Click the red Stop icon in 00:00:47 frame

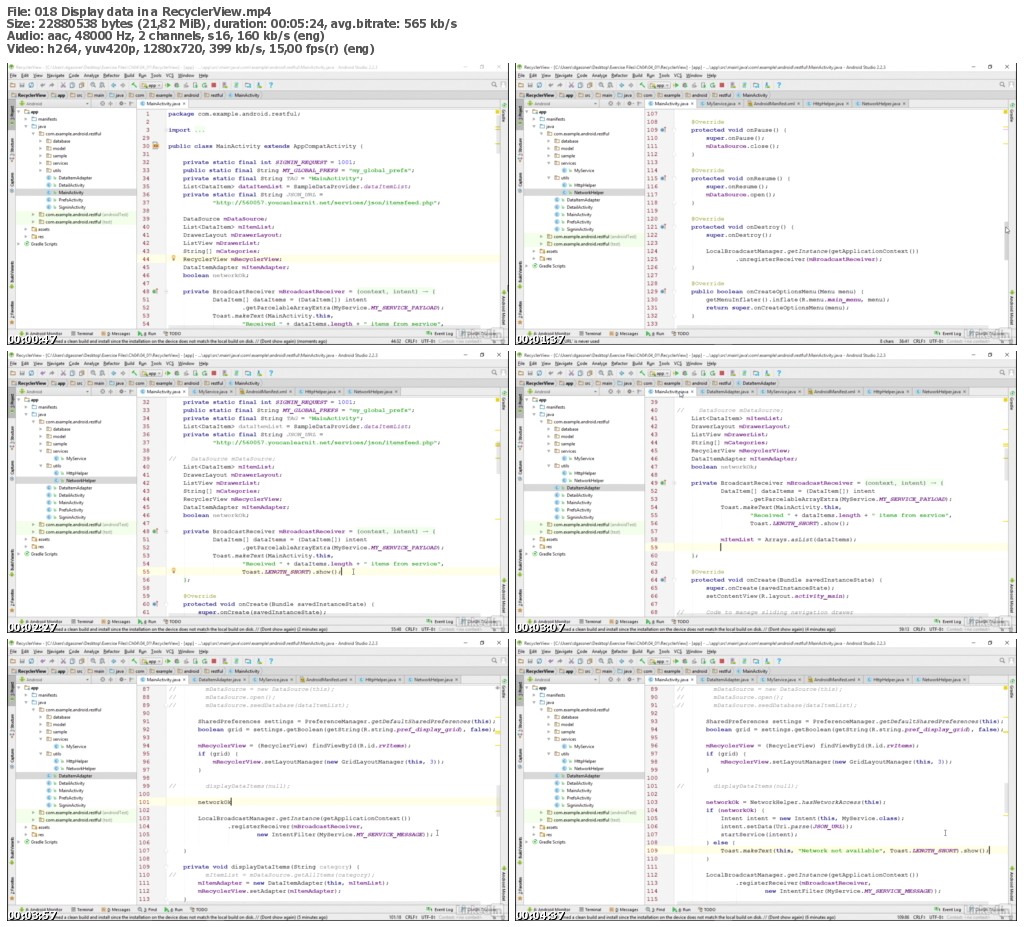coord(214,85)
